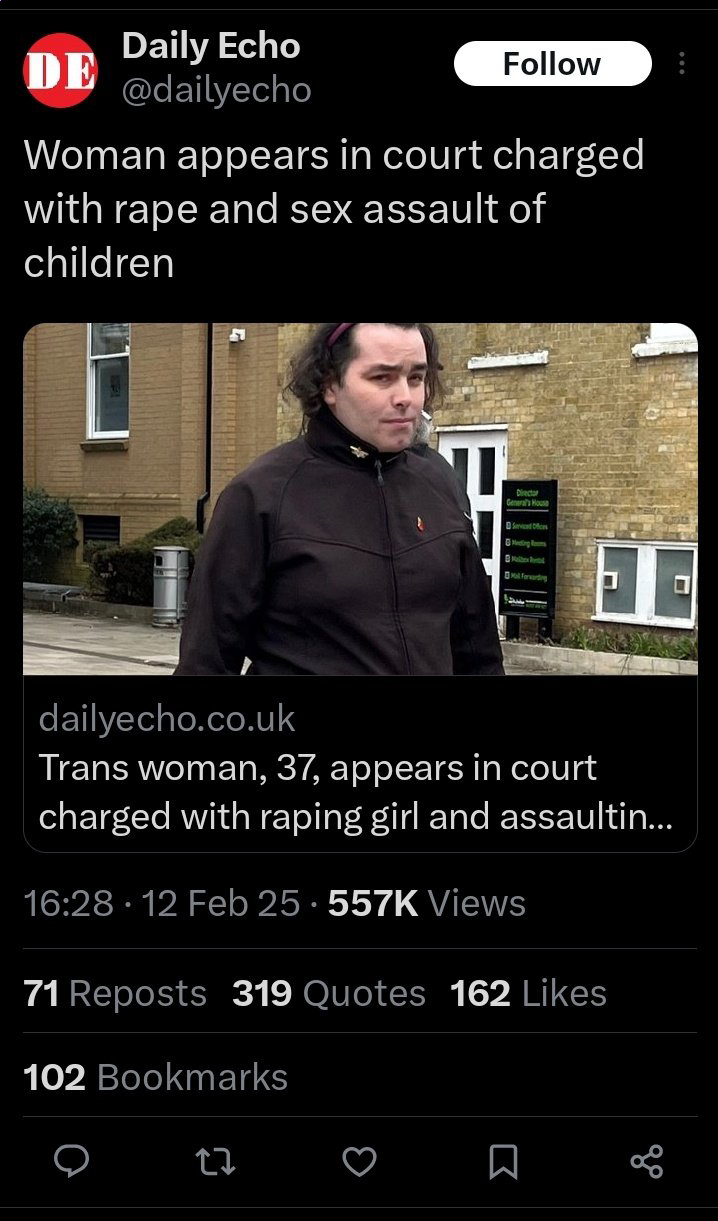View the 162 Likes list
Viewport: 718px width, 1221px height.
click(528, 993)
